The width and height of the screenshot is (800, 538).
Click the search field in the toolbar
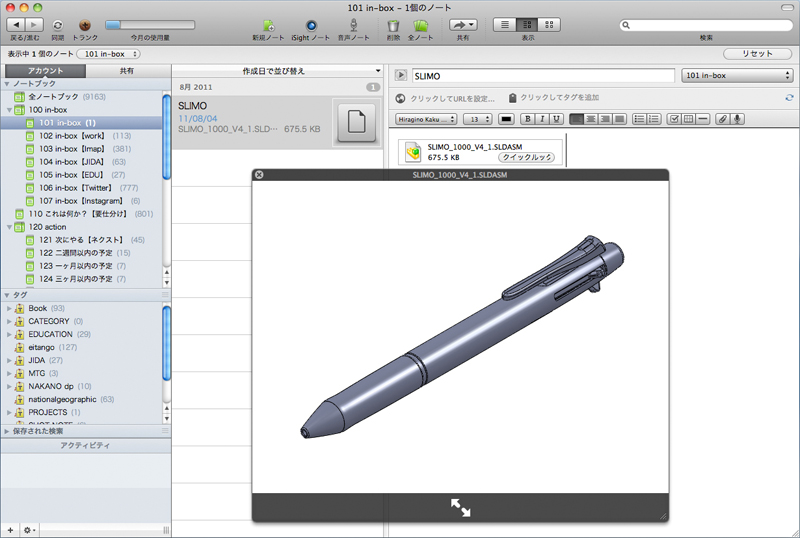706,25
